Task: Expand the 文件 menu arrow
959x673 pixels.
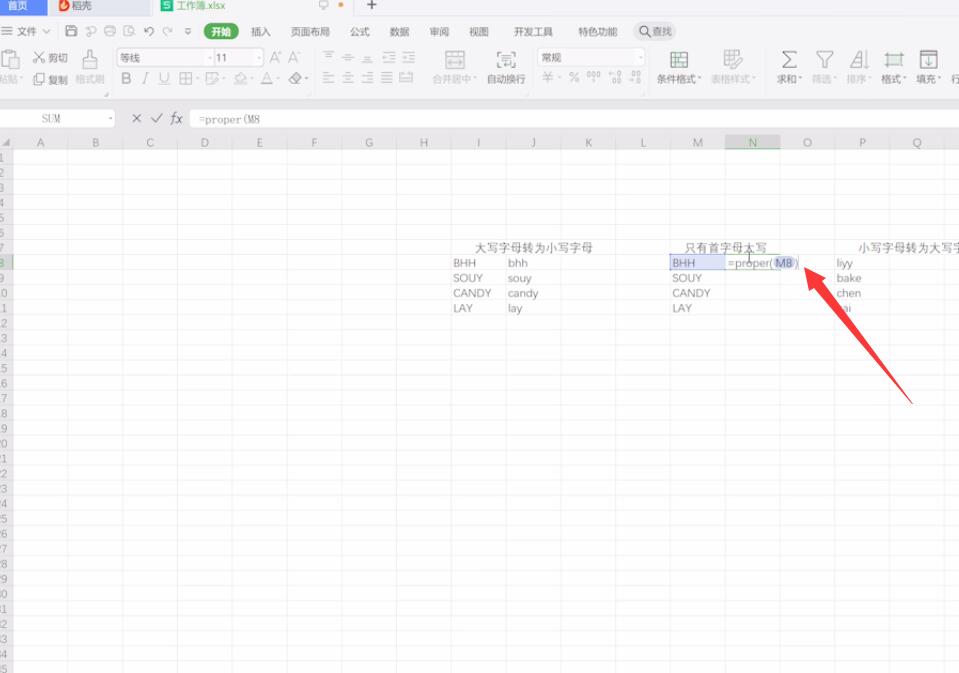Action: coord(46,31)
